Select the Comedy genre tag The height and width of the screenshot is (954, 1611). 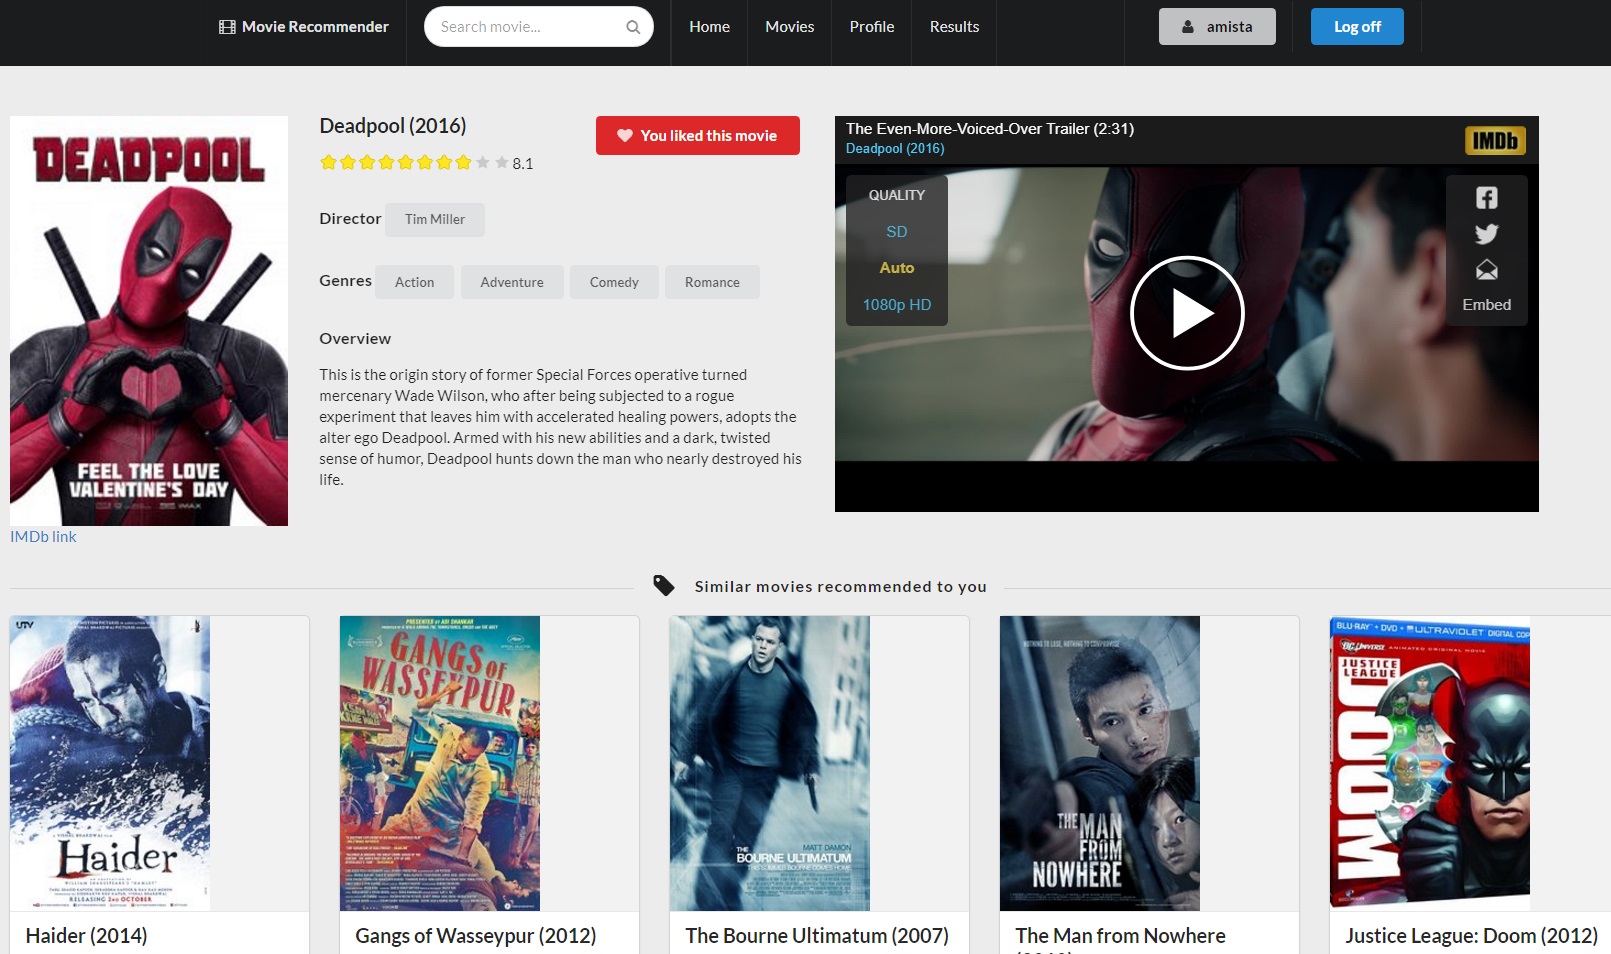coord(614,282)
